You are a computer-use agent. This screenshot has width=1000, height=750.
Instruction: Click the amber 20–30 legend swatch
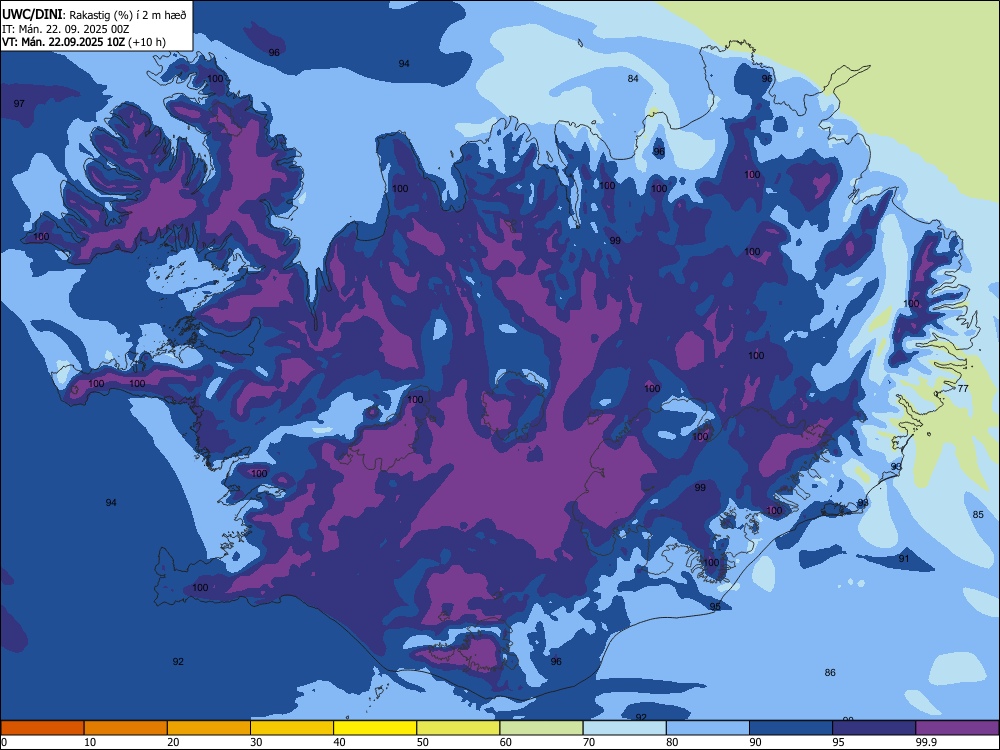[209, 728]
